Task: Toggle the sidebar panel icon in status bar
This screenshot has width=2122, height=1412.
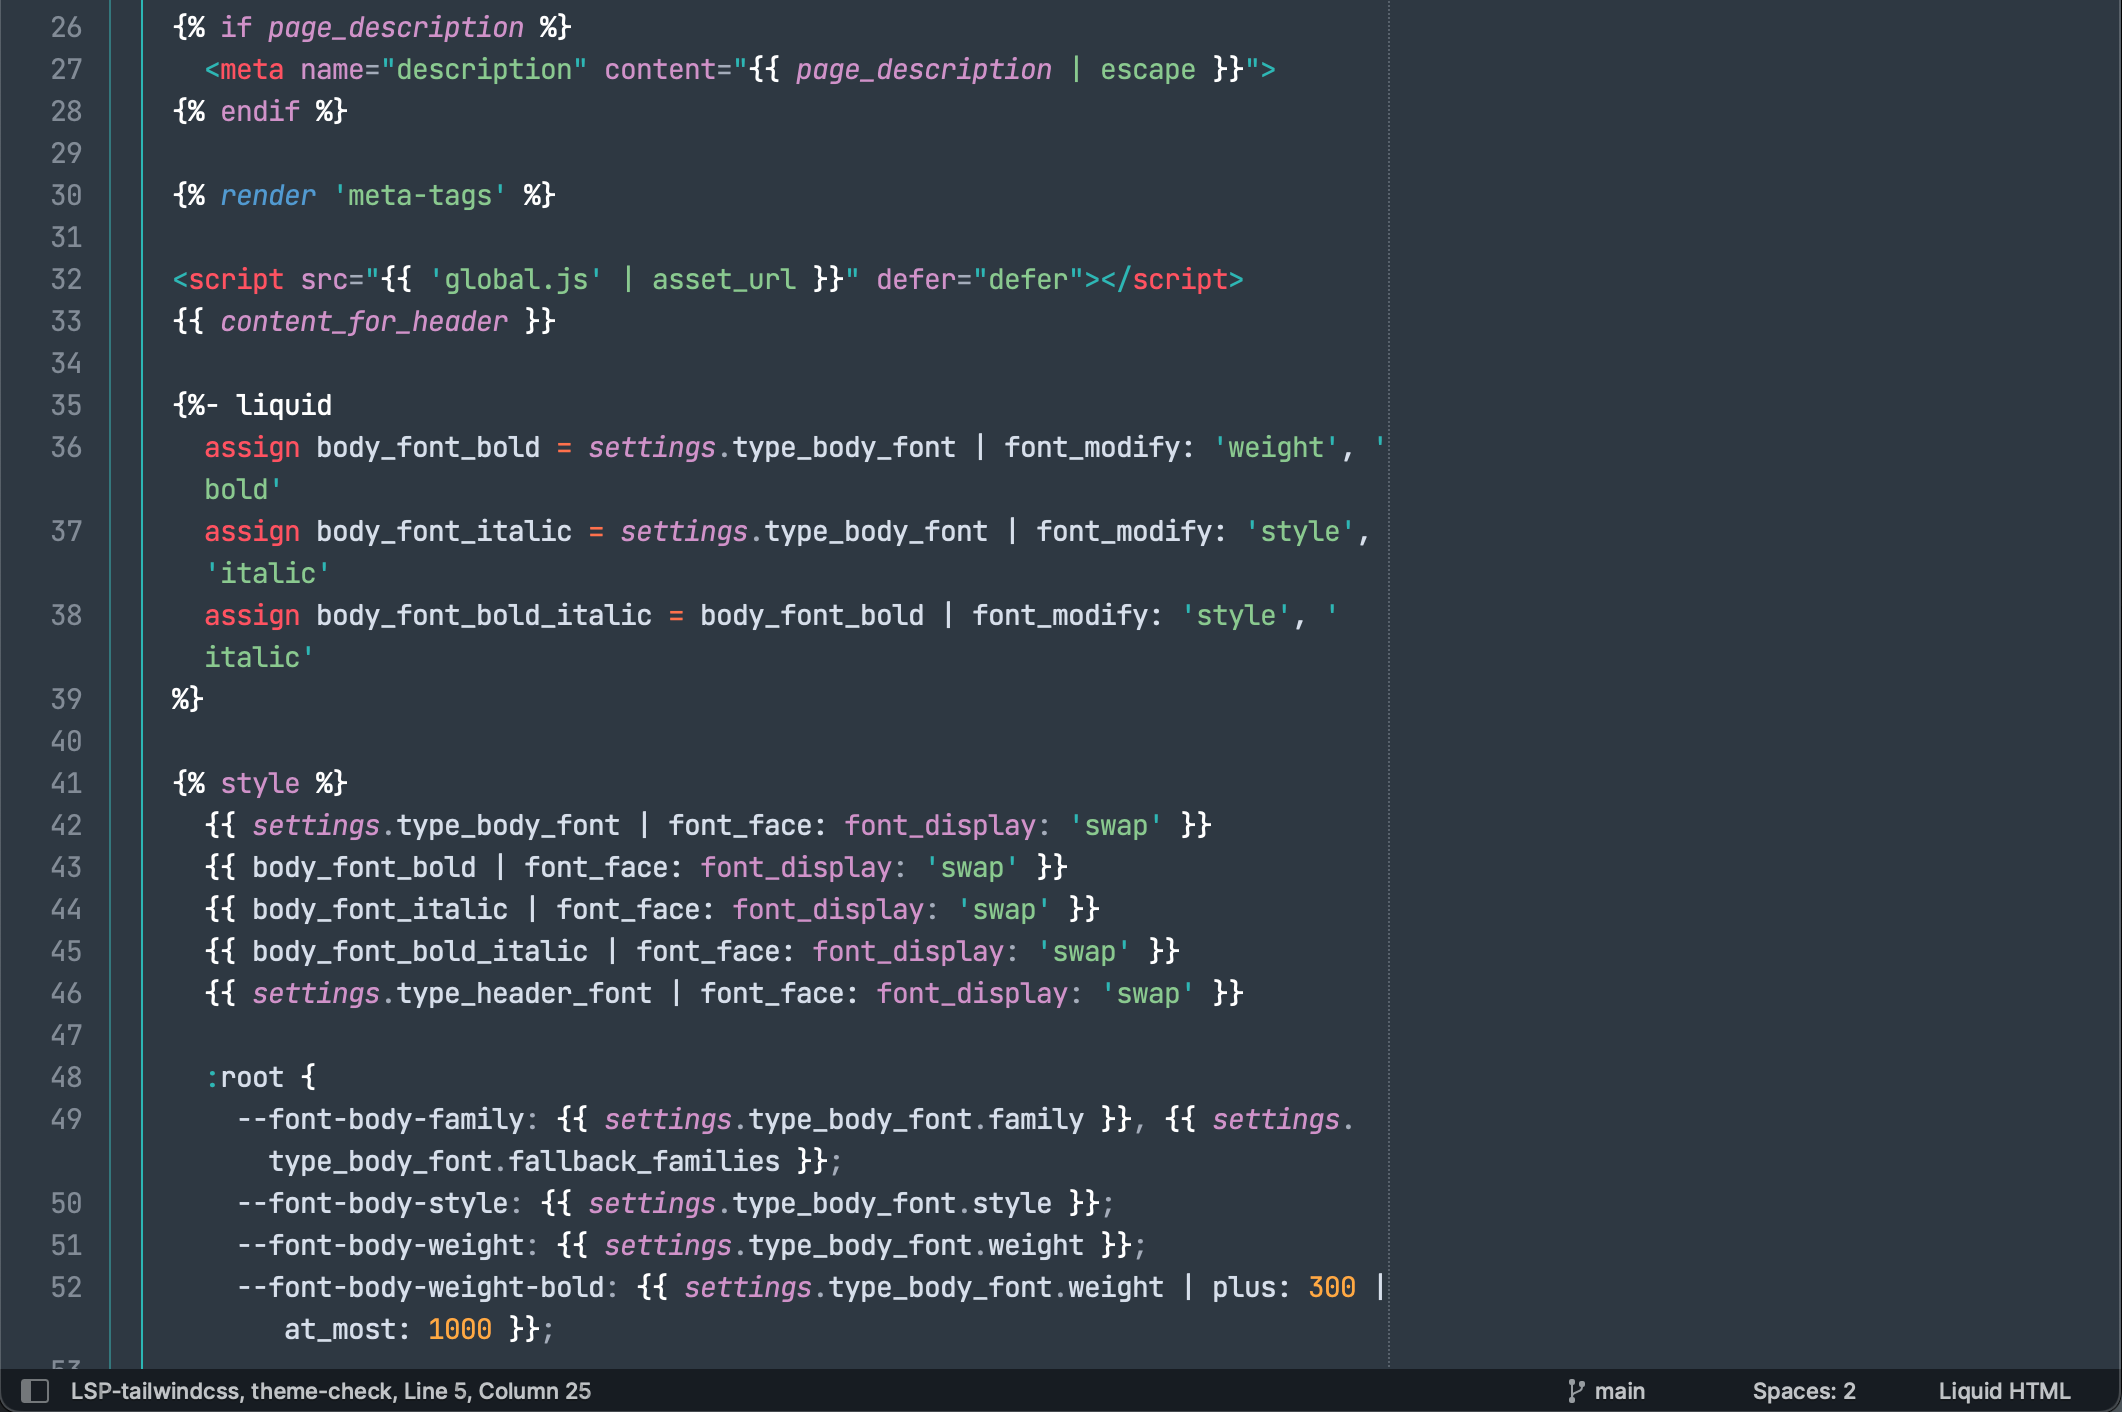Action: pos(35,1391)
